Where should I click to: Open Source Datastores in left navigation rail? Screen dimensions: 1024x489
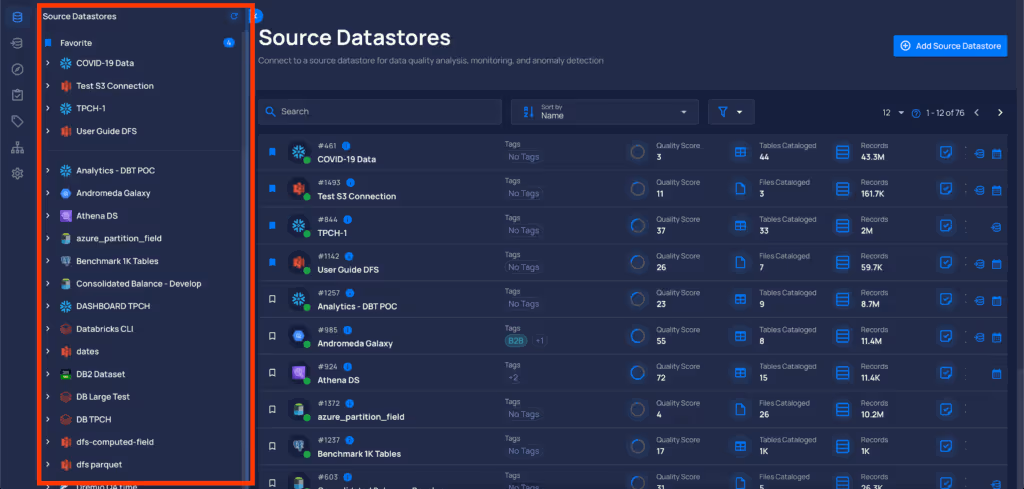pyautogui.click(x=17, y=17)
